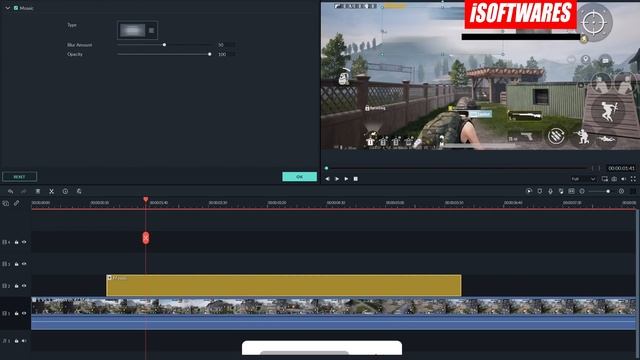
Task: Open the Speed/duration clock icon
Action: point(65,191)
